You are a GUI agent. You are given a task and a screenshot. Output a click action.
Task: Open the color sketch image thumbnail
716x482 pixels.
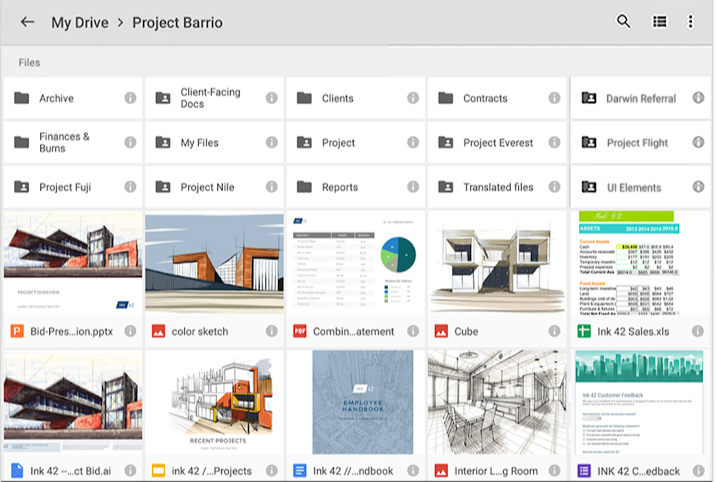tap(214, 263)
